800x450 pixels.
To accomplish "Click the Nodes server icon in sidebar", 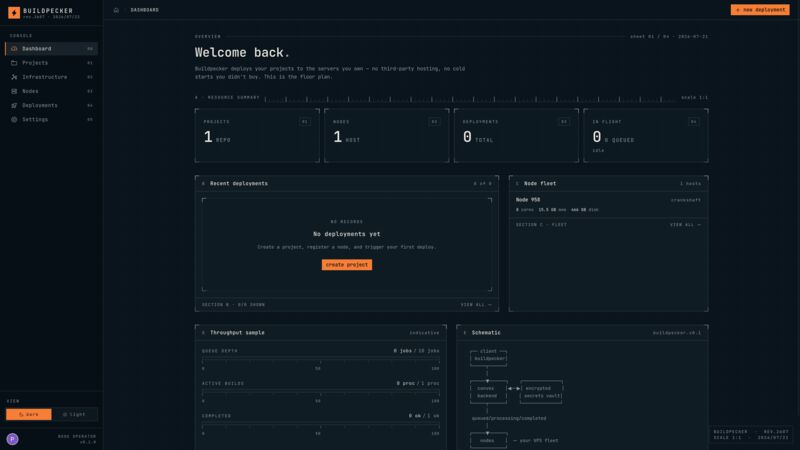I will tap(14, 91).
